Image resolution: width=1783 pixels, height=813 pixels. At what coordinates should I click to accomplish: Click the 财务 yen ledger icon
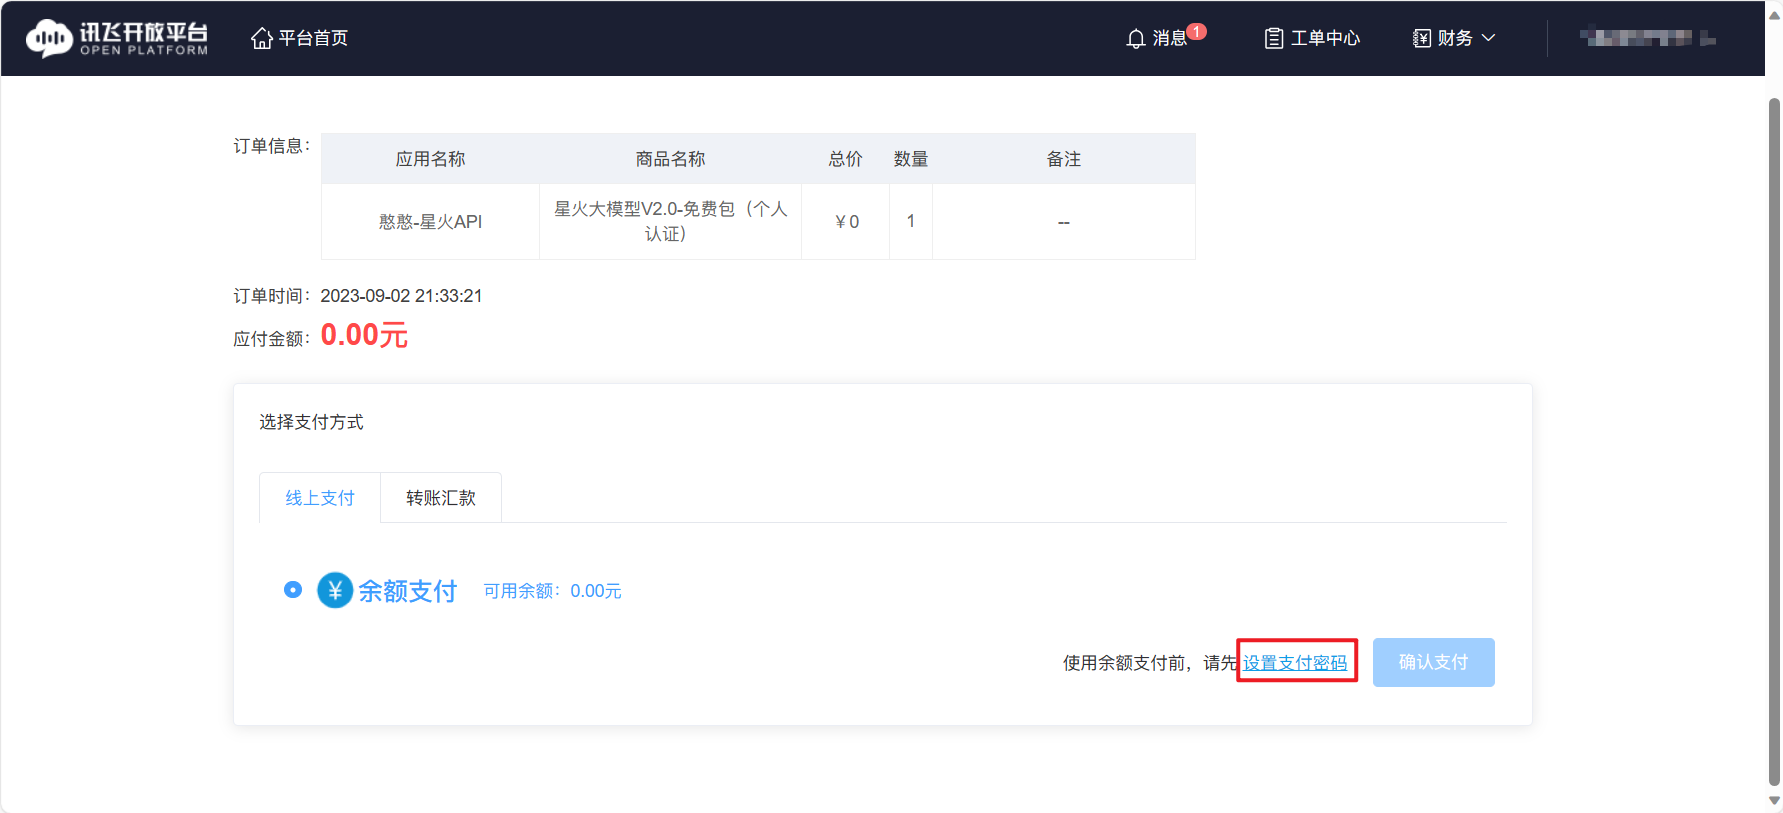click(x=1422, y=38)
